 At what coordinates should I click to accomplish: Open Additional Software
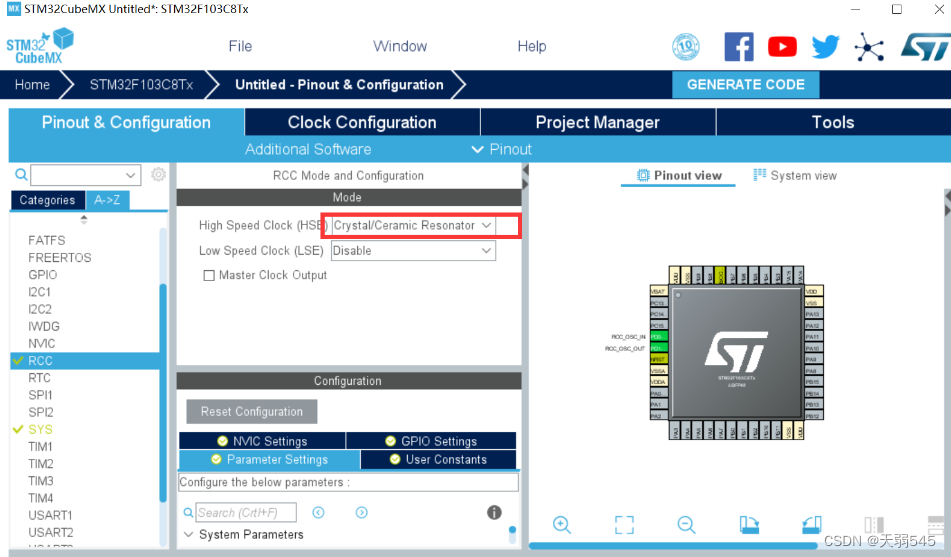pos(308,149)
